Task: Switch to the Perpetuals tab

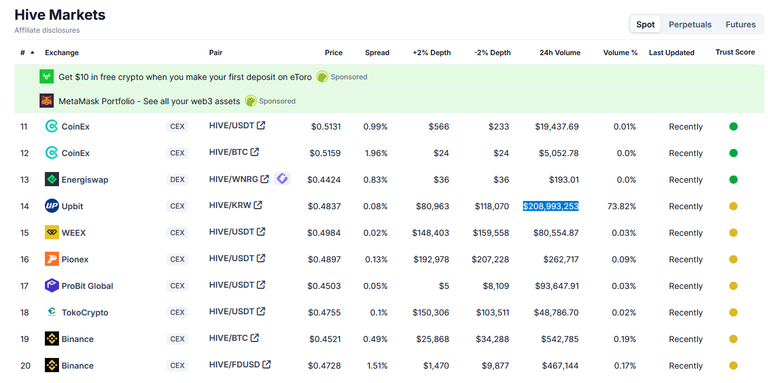Action: [x=690, y=24]
